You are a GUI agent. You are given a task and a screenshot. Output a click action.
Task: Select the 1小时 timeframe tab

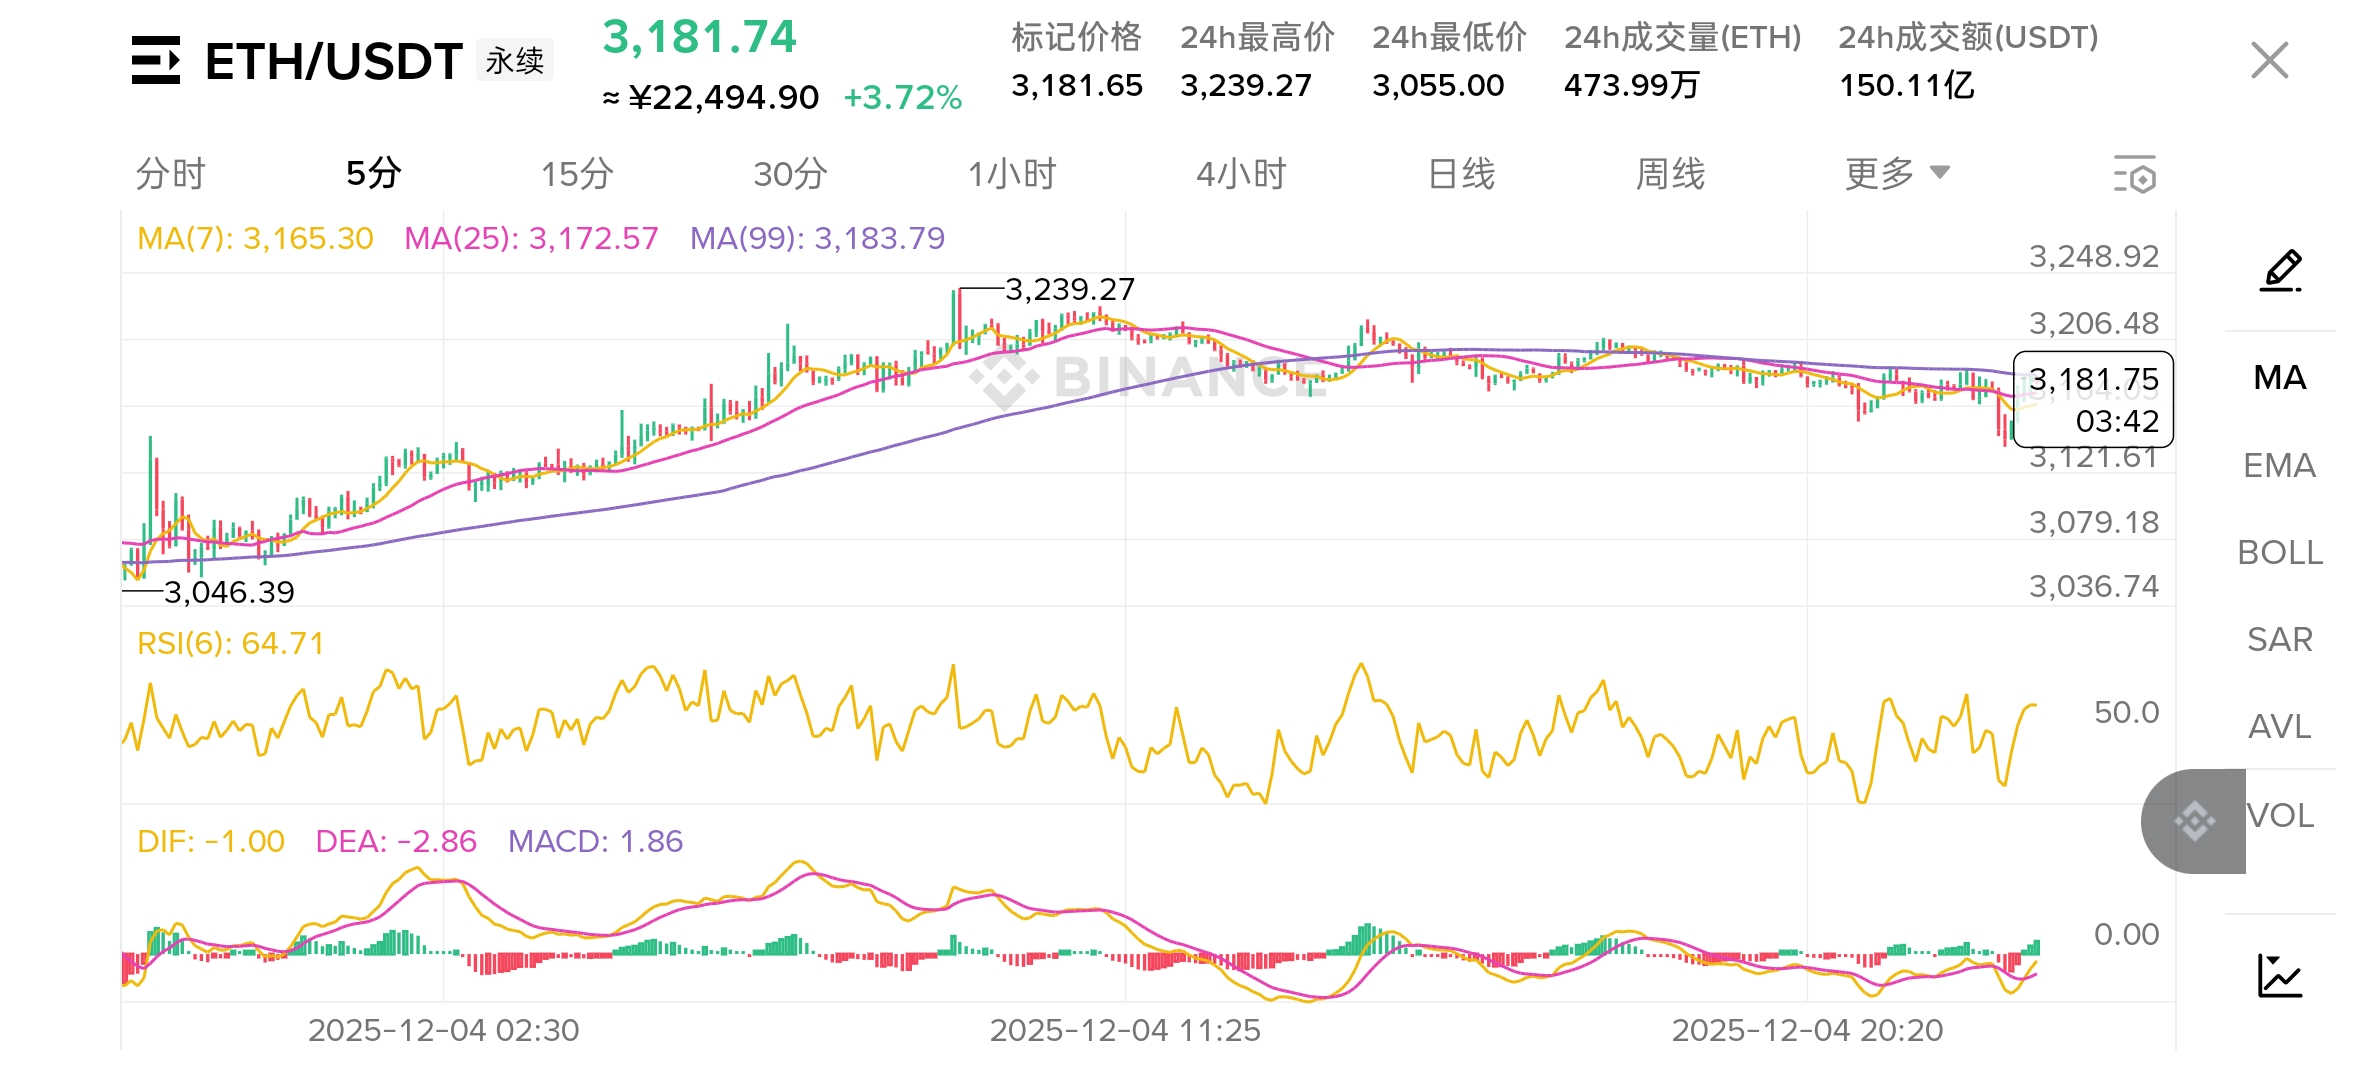coord(1012,174)
